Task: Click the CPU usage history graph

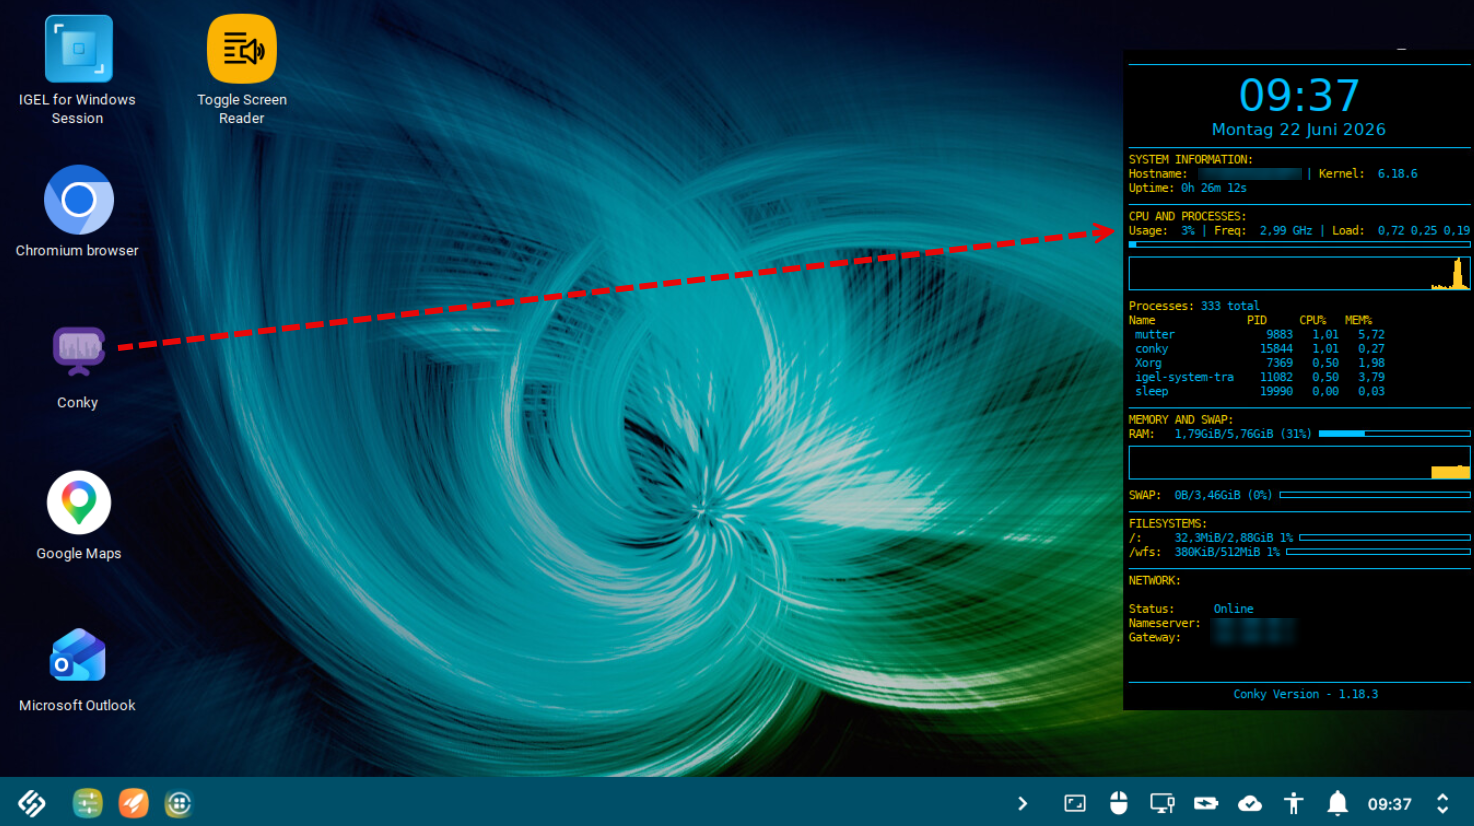Action: tap(1299, 274)
